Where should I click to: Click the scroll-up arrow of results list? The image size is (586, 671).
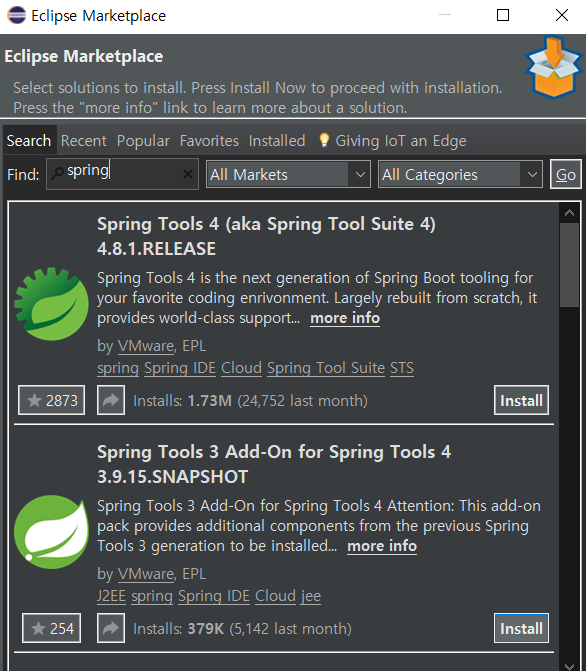click(569, 213)
